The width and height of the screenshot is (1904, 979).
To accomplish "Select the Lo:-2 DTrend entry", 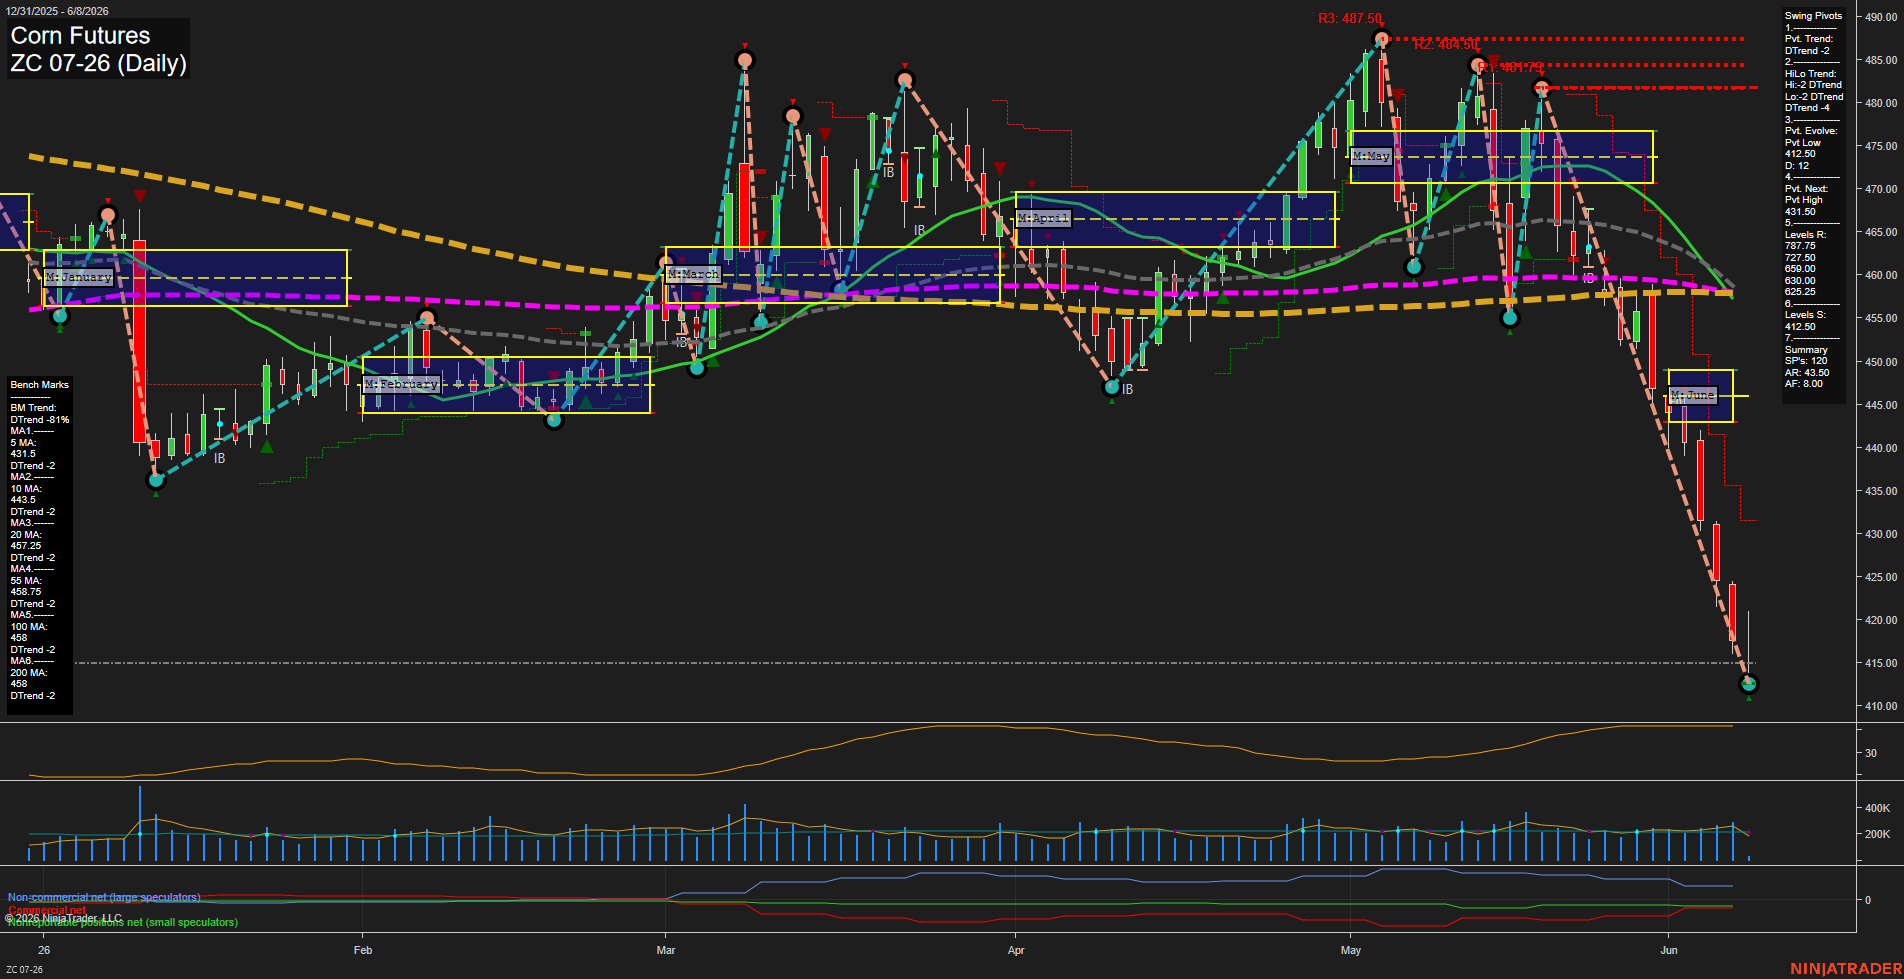I will tap(1814, 97).
